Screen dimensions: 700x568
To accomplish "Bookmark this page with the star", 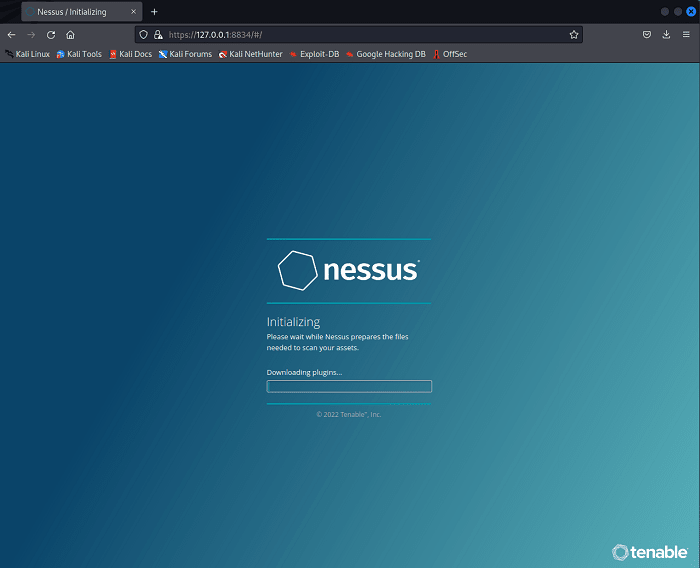I will click(x=574, y=35).
